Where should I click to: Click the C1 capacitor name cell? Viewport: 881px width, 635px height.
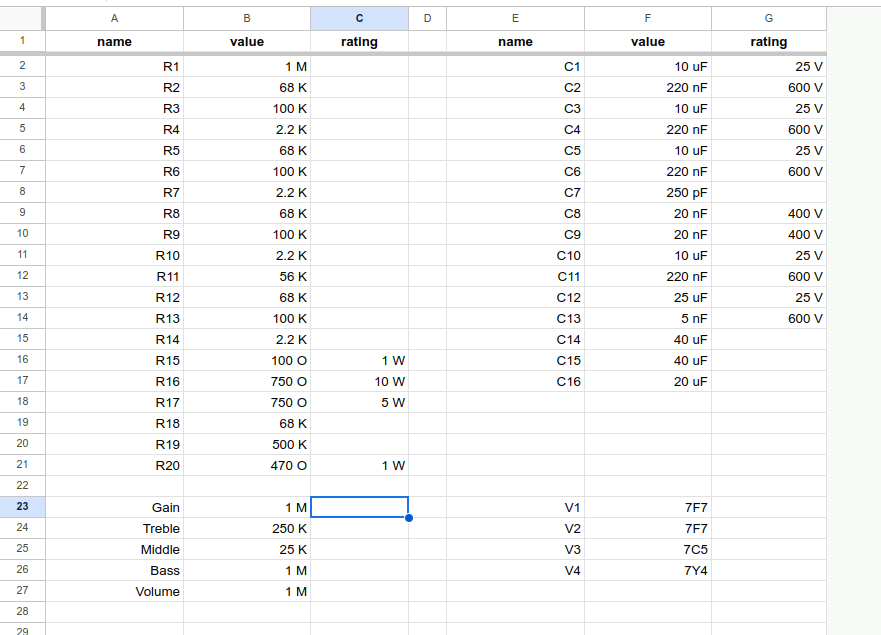pyautogui.click(x=515, y=66)
